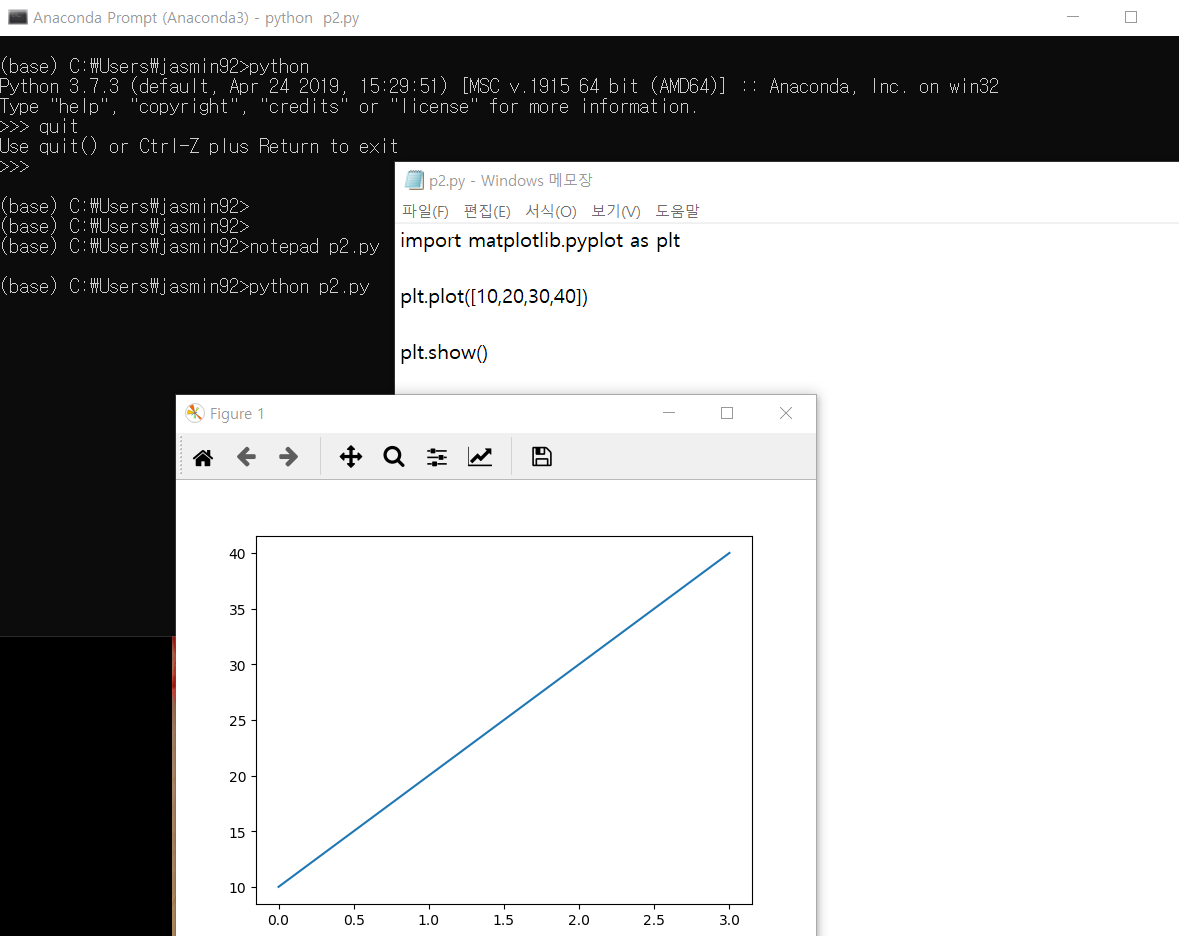Screen dimensions: 1179x936
Task: Click the Anaconda Prompt title bar icon
Action: pyautogui.click(x=17, y=17)
